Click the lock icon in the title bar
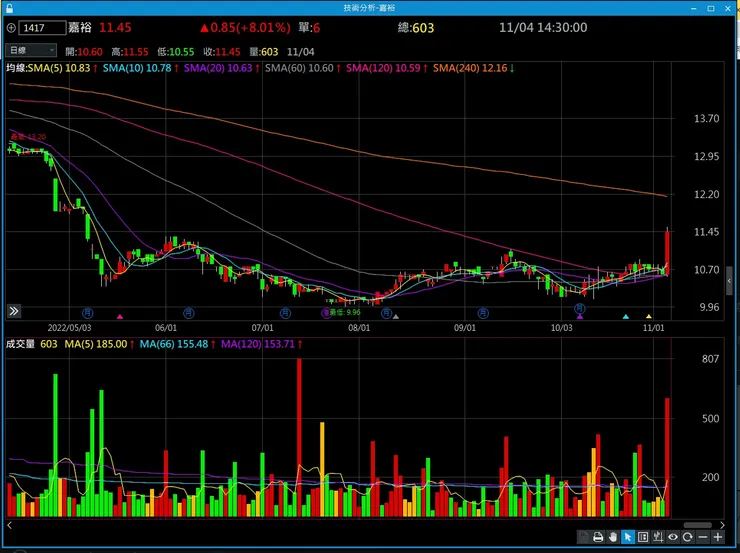 pos(9,8)
